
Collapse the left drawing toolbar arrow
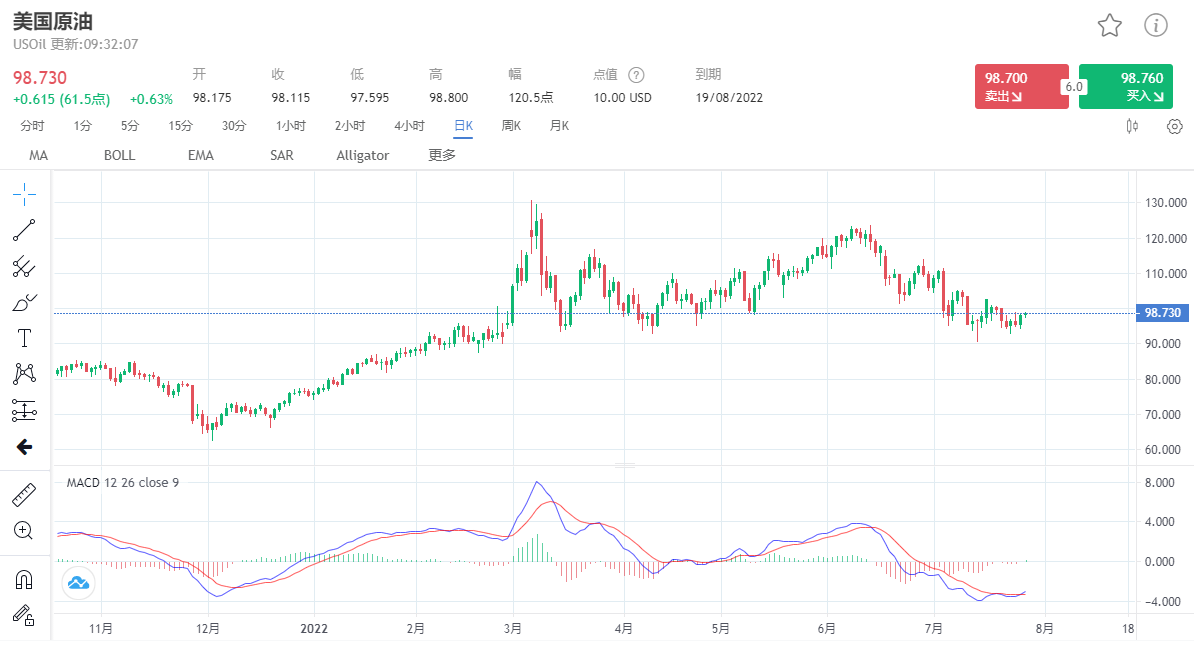coord(24,447)
